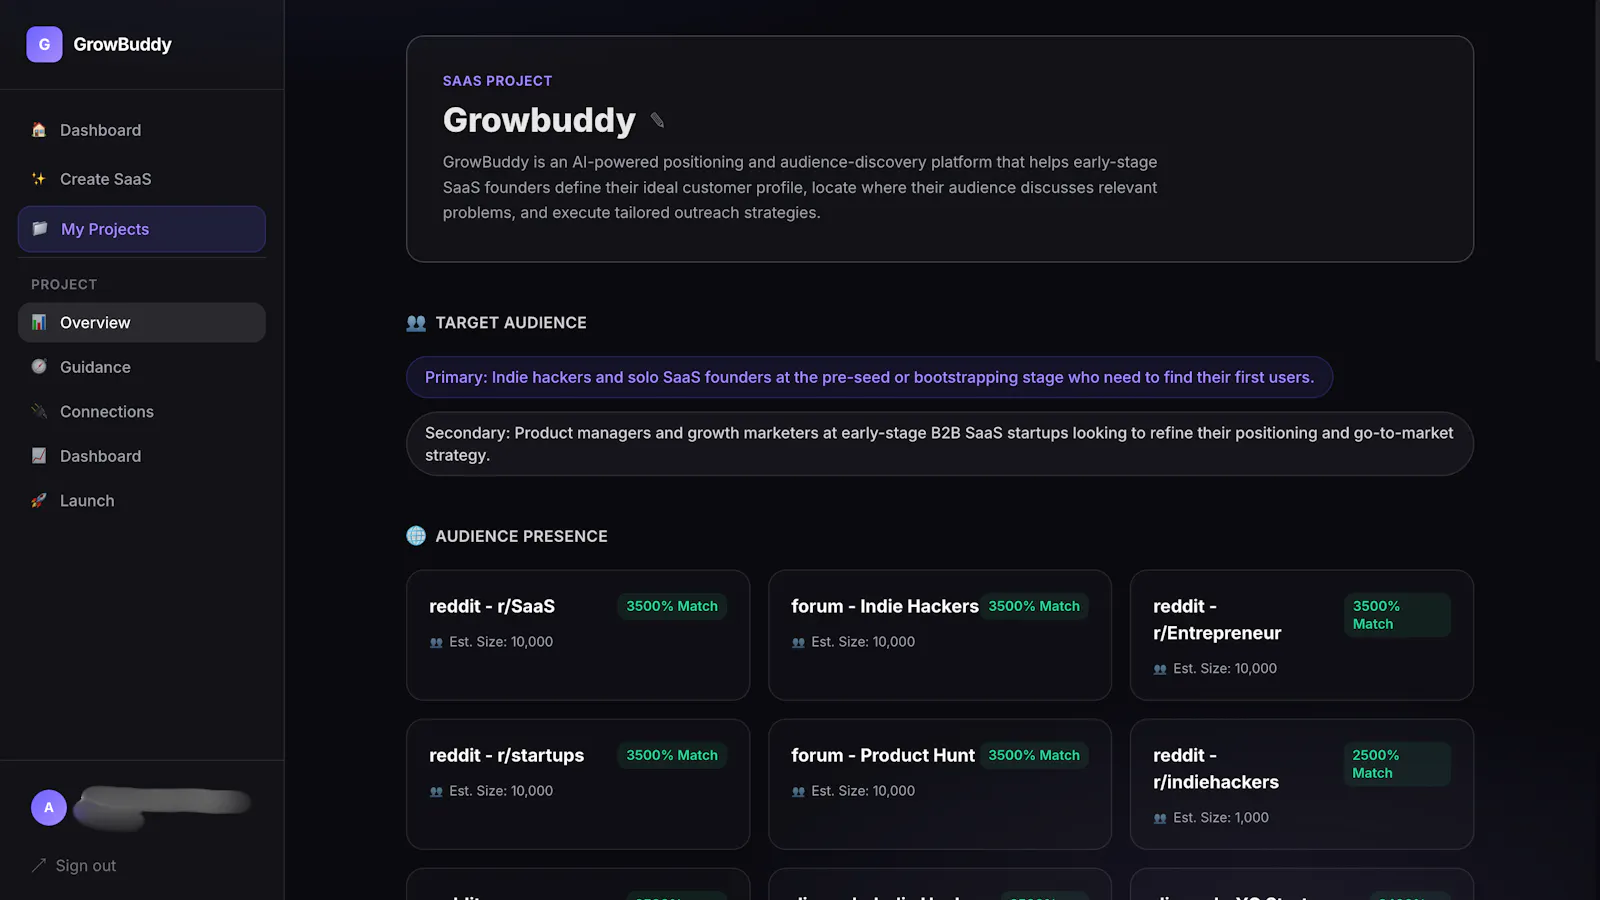Click the PROJECT sidebar section label
The height and width of the screenshot is (900, 1600).
[x=64, y=284]
